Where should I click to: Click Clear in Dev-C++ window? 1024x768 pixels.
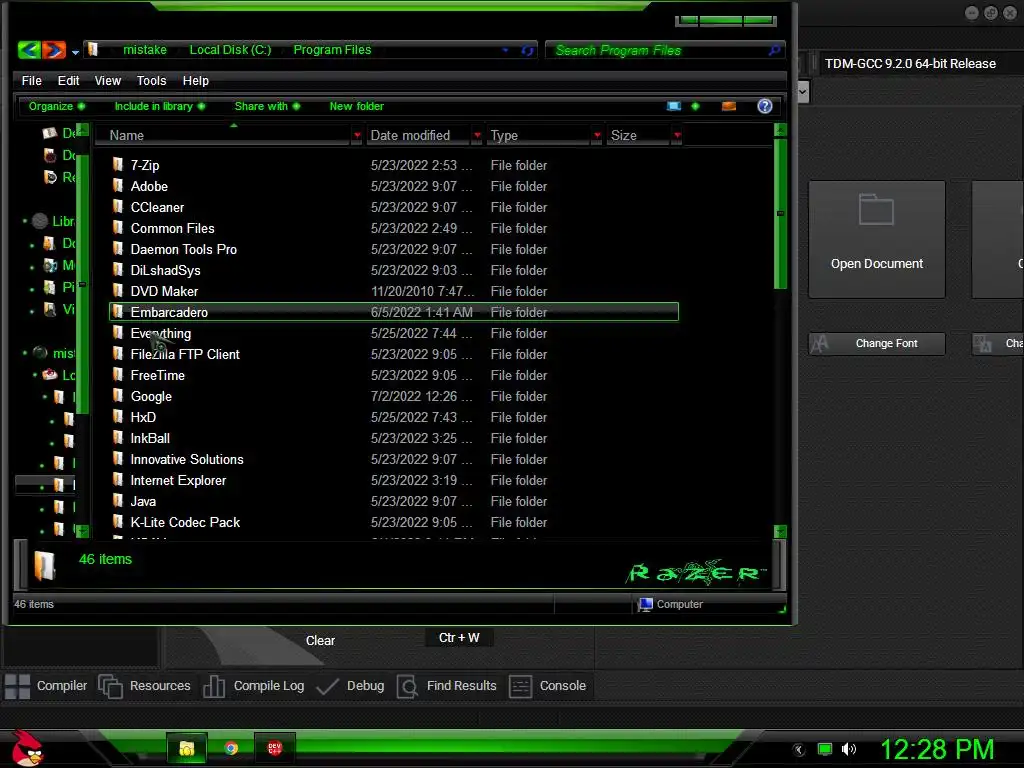(x=320, y=641)
